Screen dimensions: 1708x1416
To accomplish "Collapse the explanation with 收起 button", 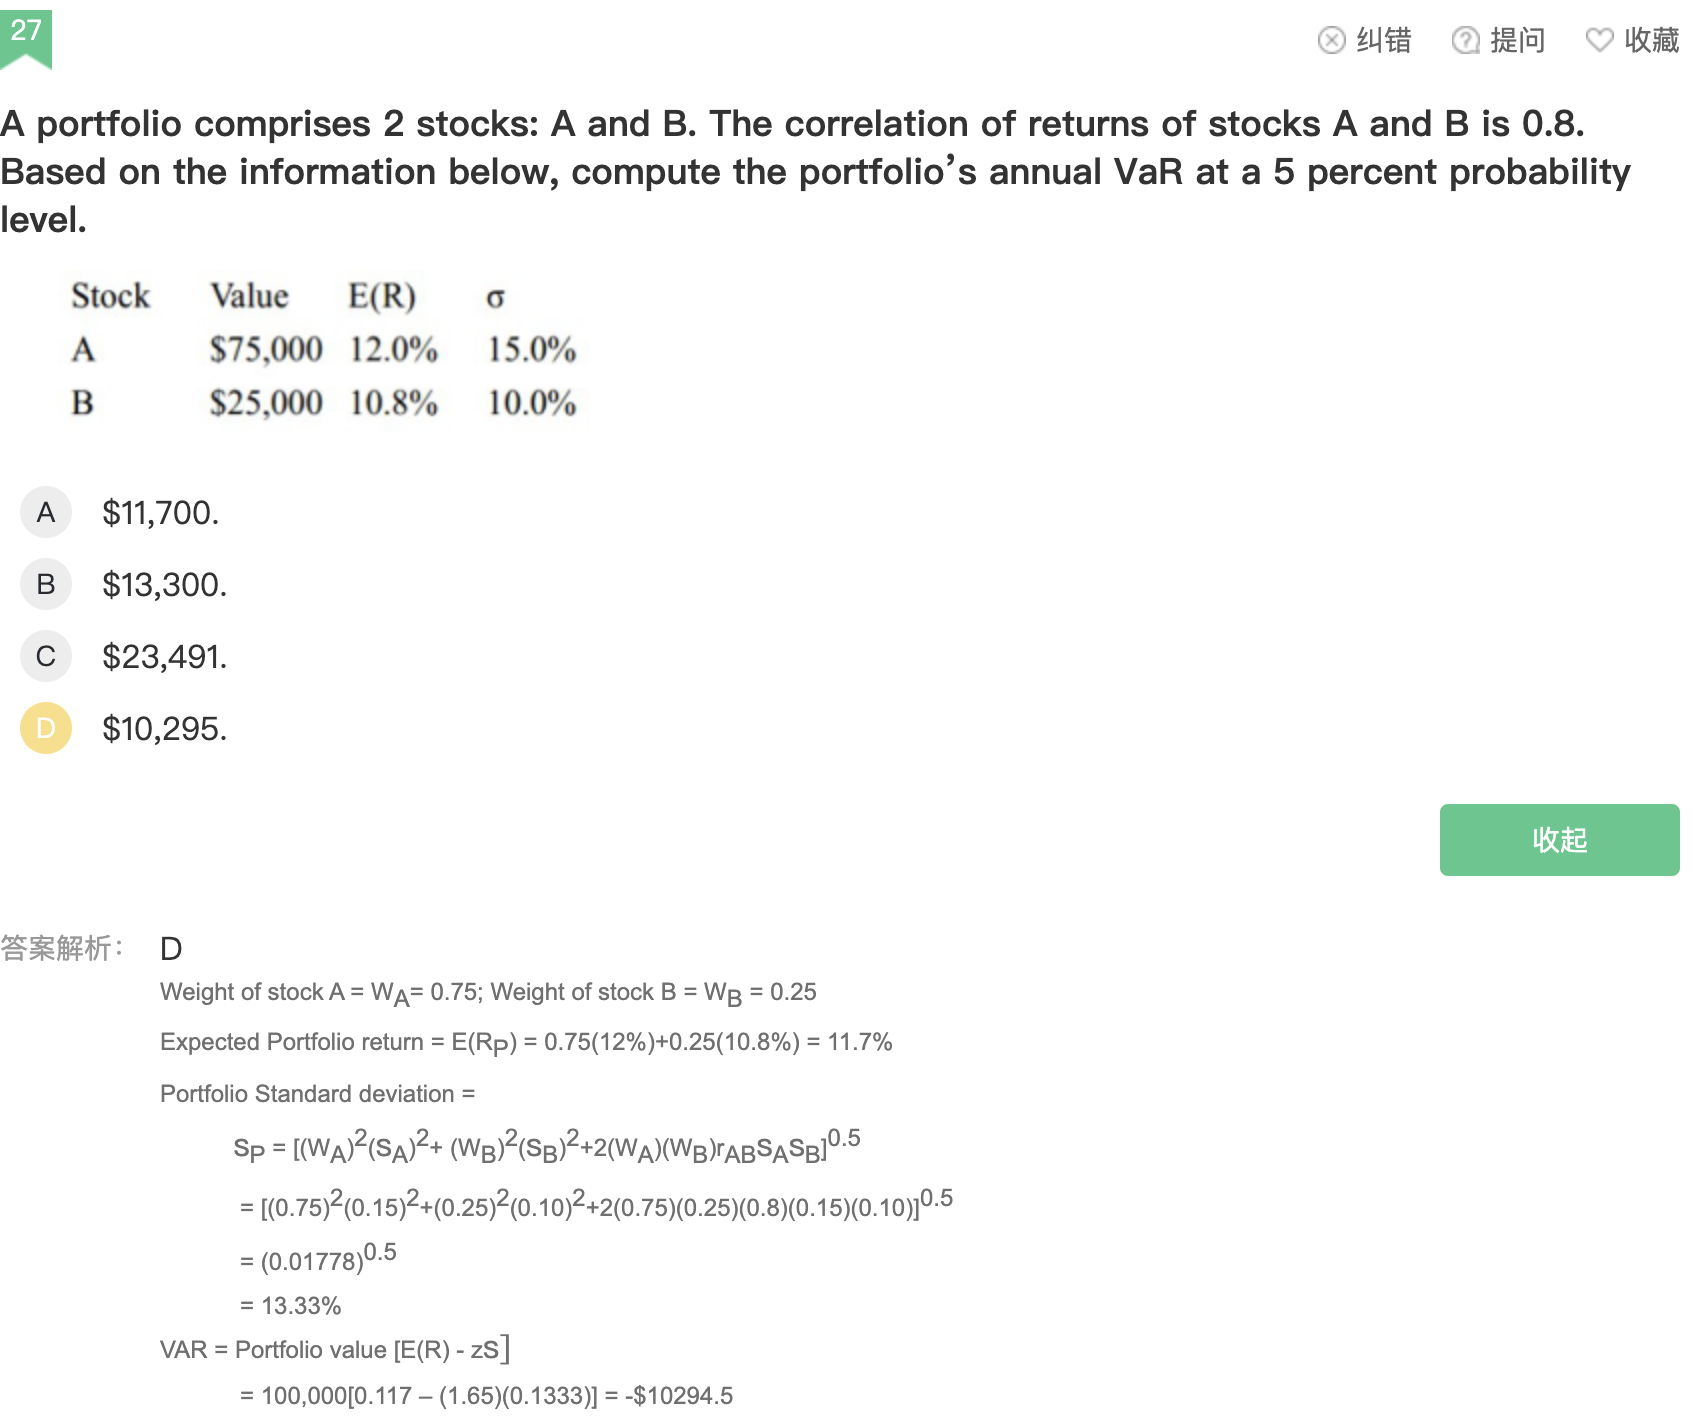I will [1559, 840].
